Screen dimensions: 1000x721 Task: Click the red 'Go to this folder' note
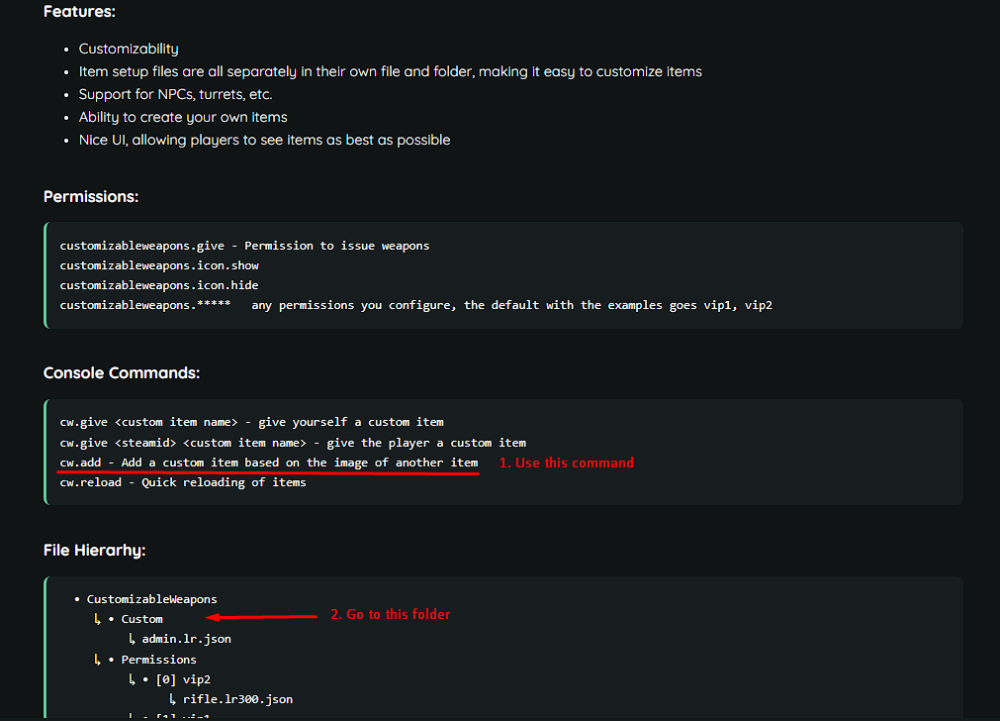(390, 614)
